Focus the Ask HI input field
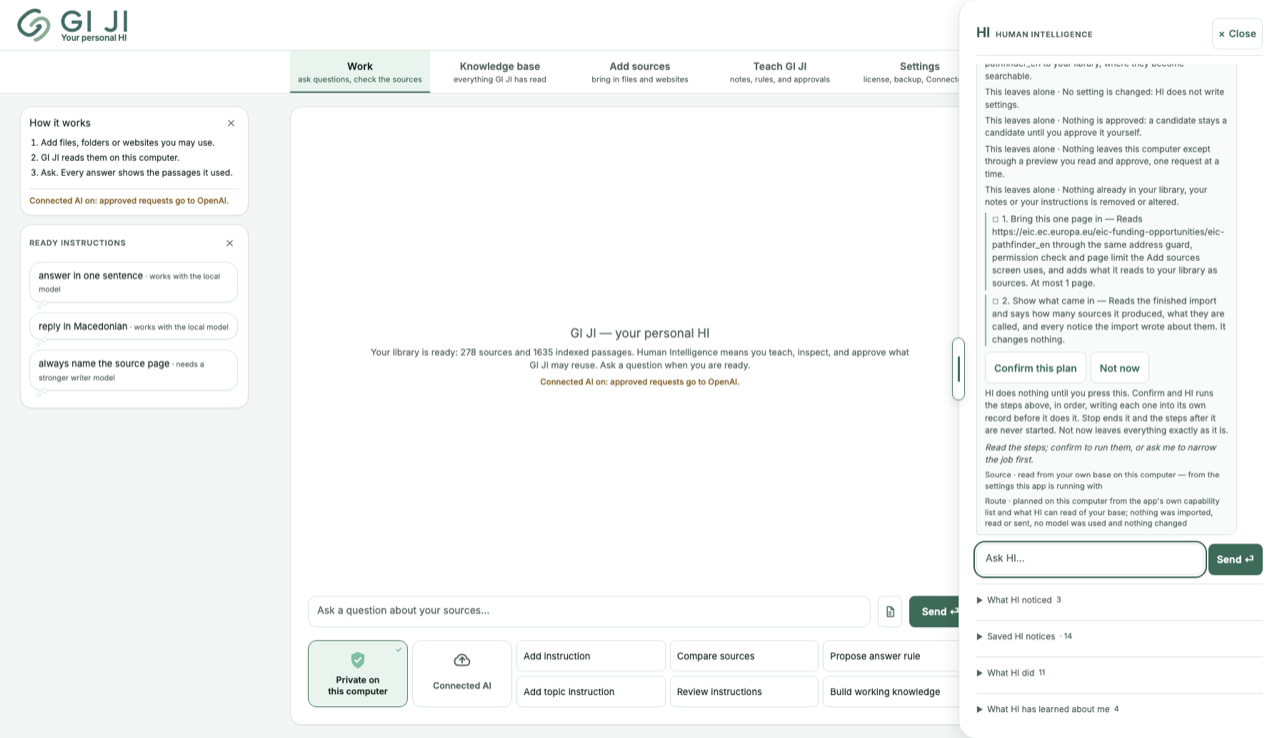The height and width of the screenshot is (738, 1280). (x=1090, y=559)
